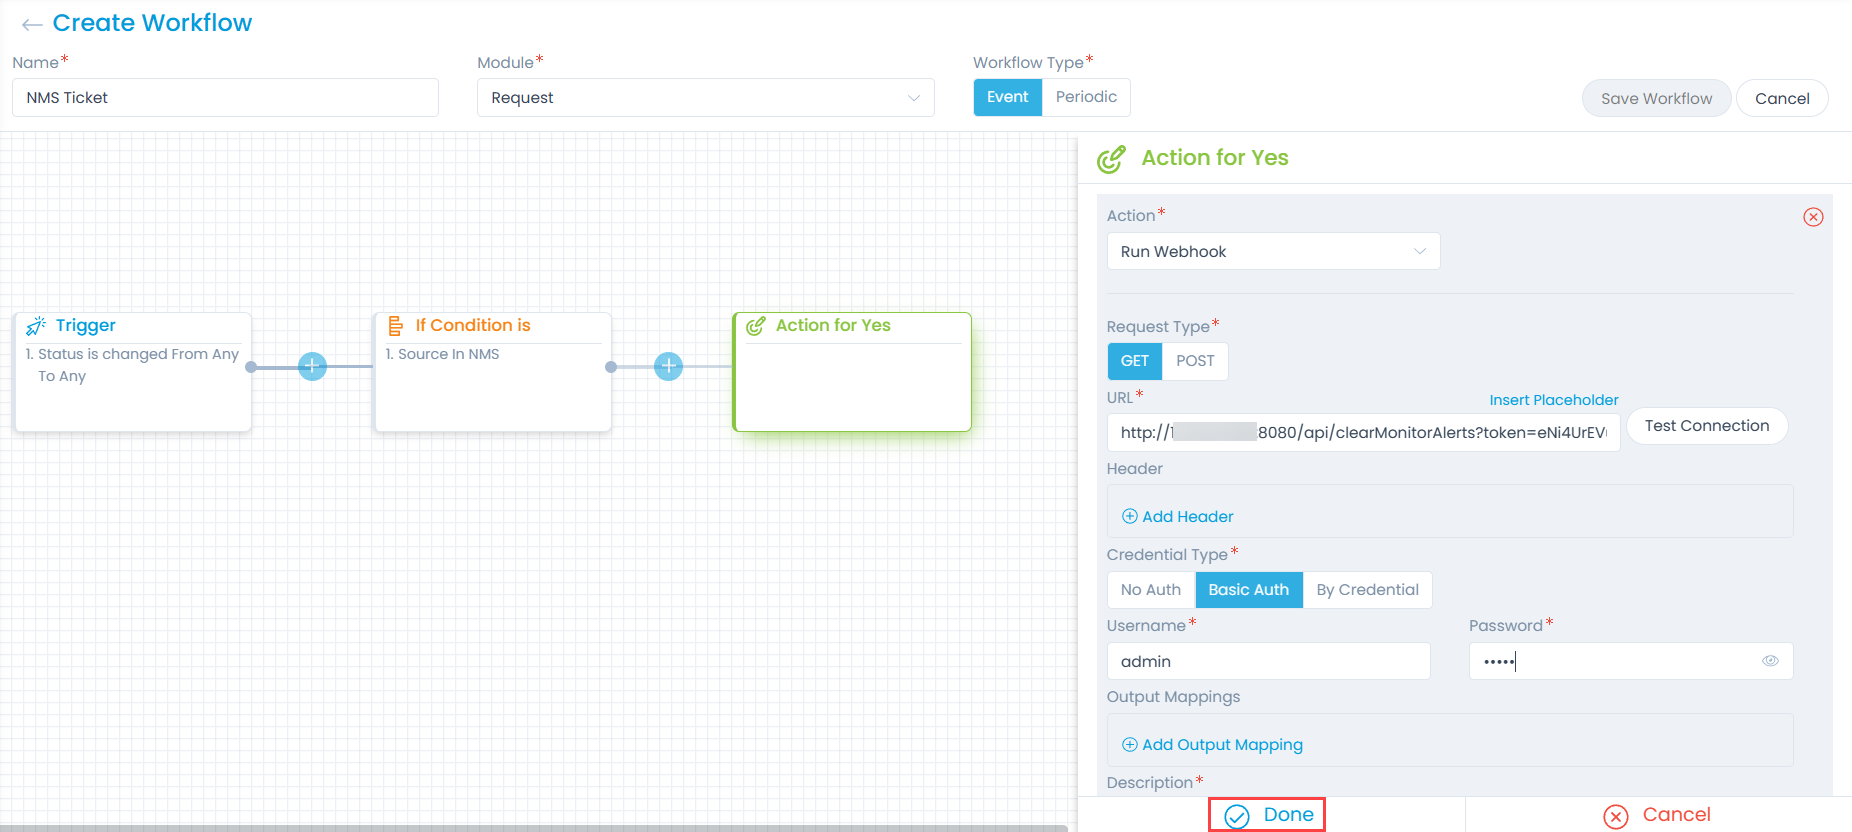Click the Action for Yes panel header icon
This screenshot has height=832, width=1852.
(x=1111, y=159)
